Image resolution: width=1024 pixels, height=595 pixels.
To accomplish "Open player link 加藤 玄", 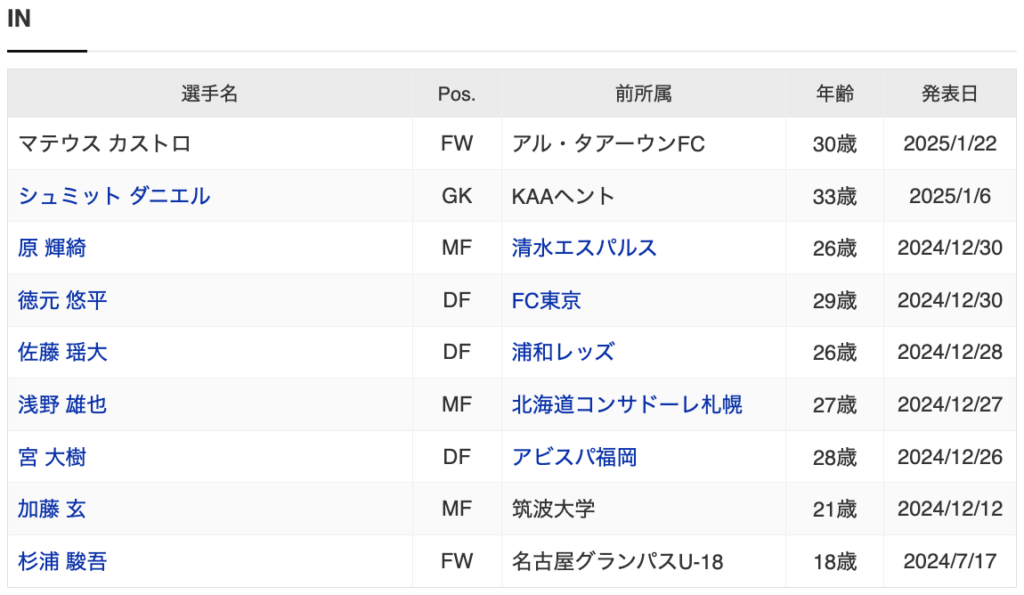I will [x=52, y=509].
